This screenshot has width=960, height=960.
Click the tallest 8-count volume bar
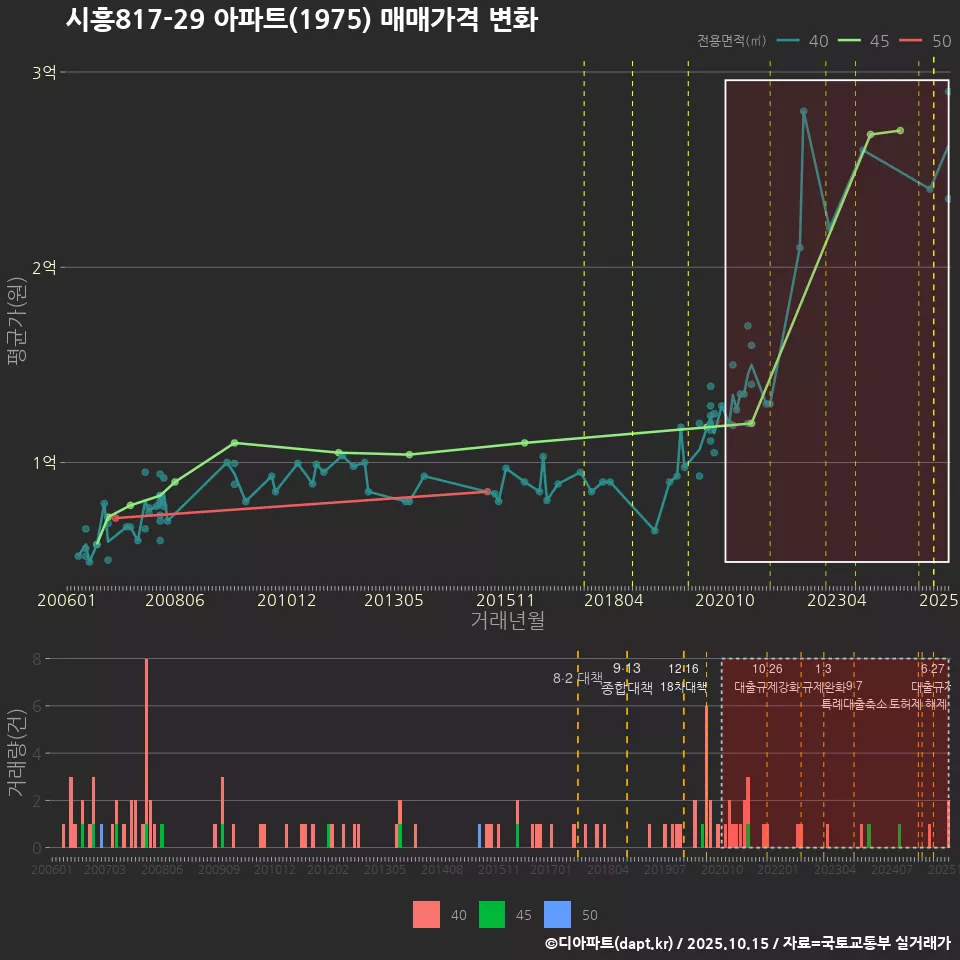(146, 752)
